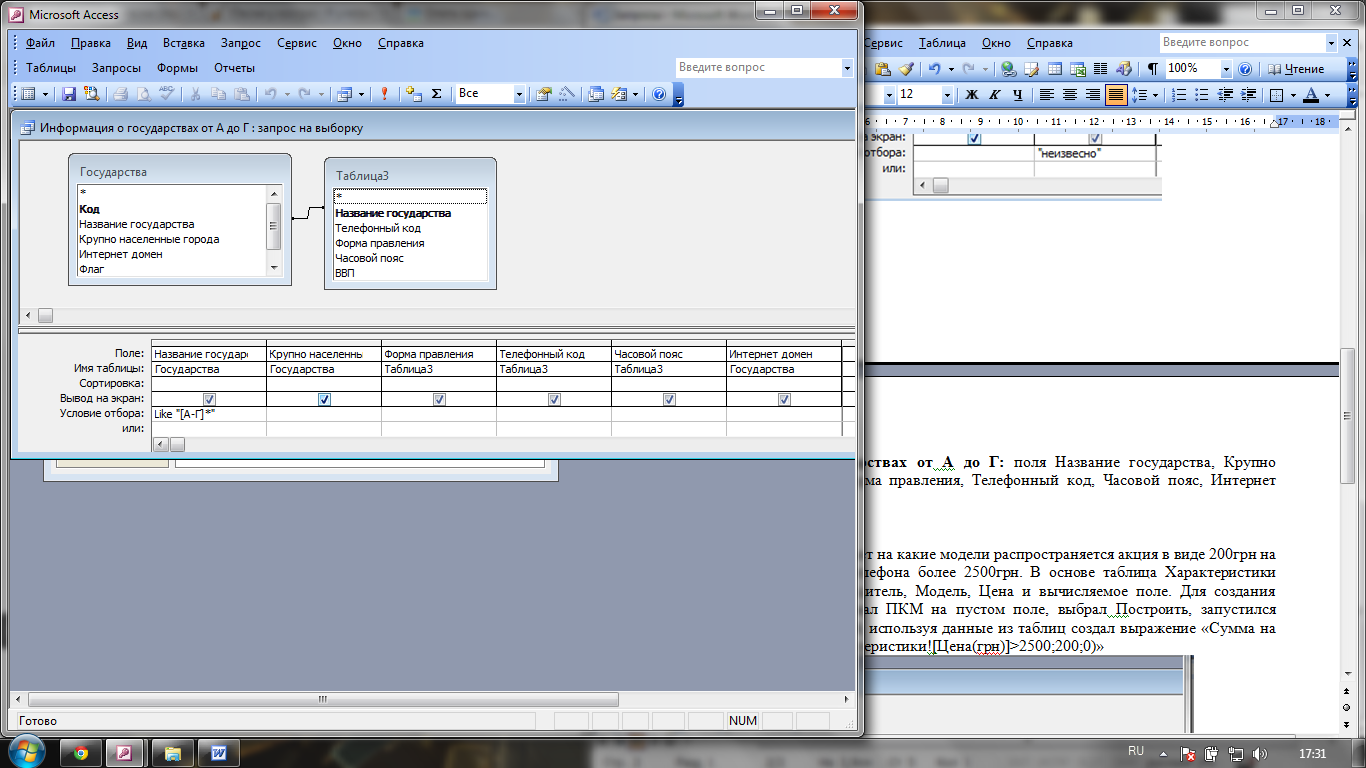1366x768 pixels.
Task: Click the Build expression icon
Action: [567, 94]
